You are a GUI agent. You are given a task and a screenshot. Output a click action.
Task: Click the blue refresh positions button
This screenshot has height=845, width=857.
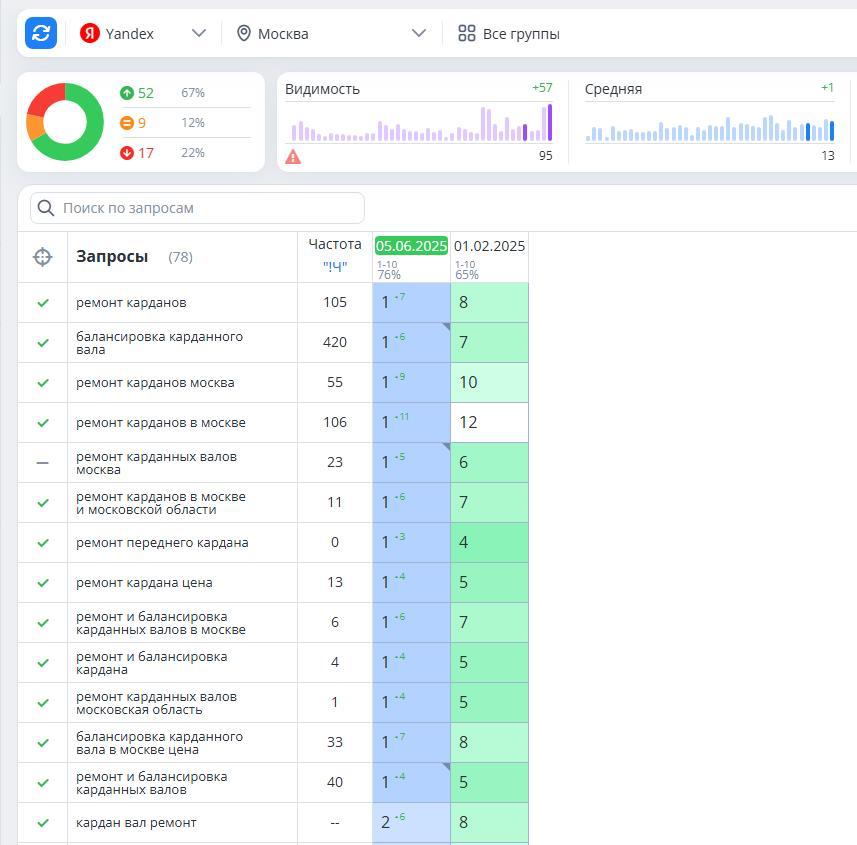click(x=41, y=33)
